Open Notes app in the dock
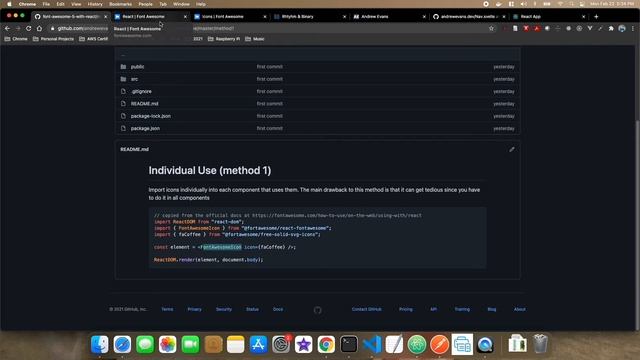Screen dimensions: 640x360 click(x=236, y=344)
